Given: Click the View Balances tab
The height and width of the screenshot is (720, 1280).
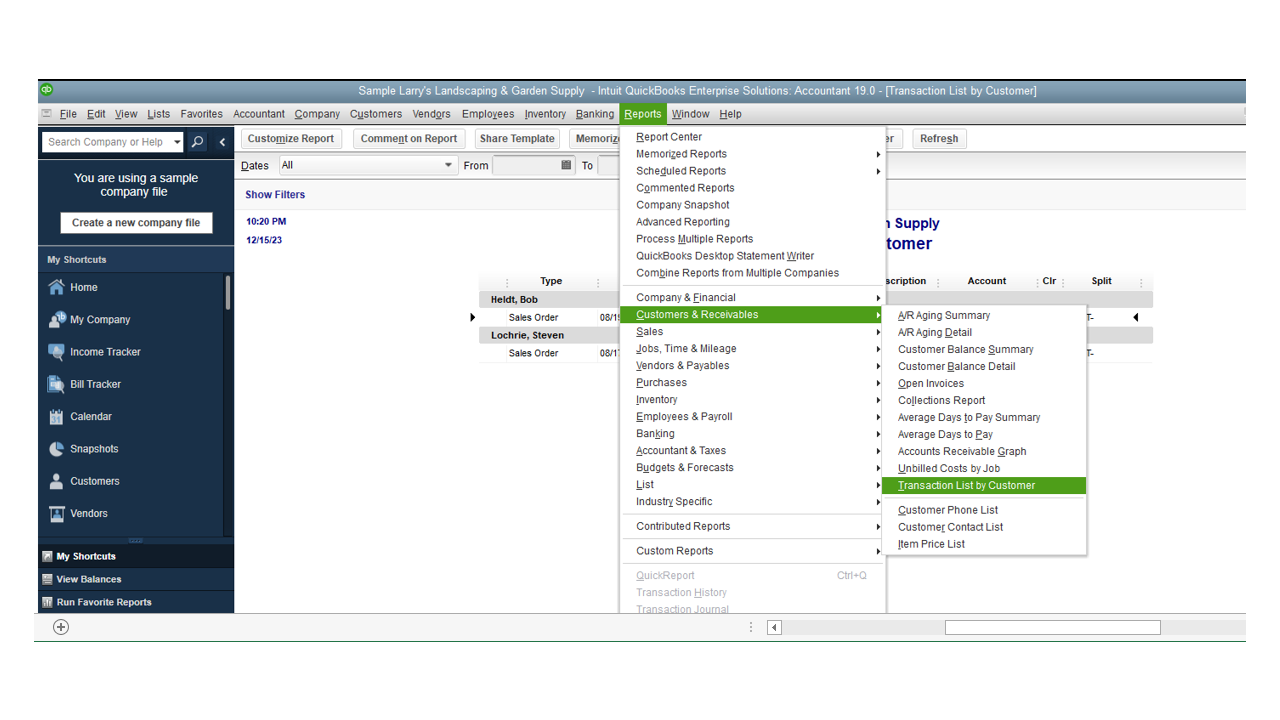Looking at the screenshot, I should (136, 579).
